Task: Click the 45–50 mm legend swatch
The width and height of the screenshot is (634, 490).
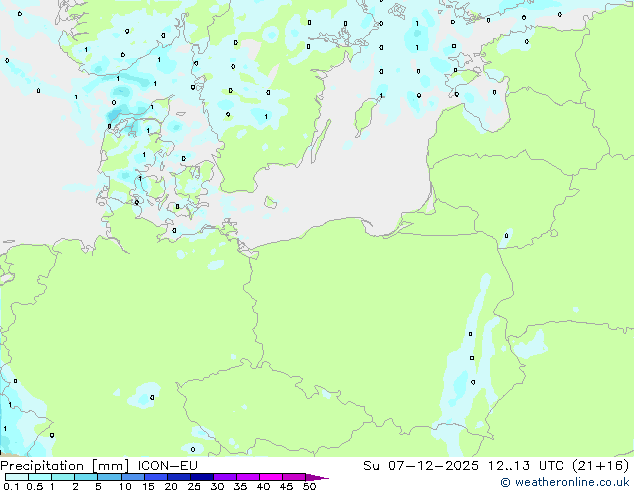Action: (294, 477)
